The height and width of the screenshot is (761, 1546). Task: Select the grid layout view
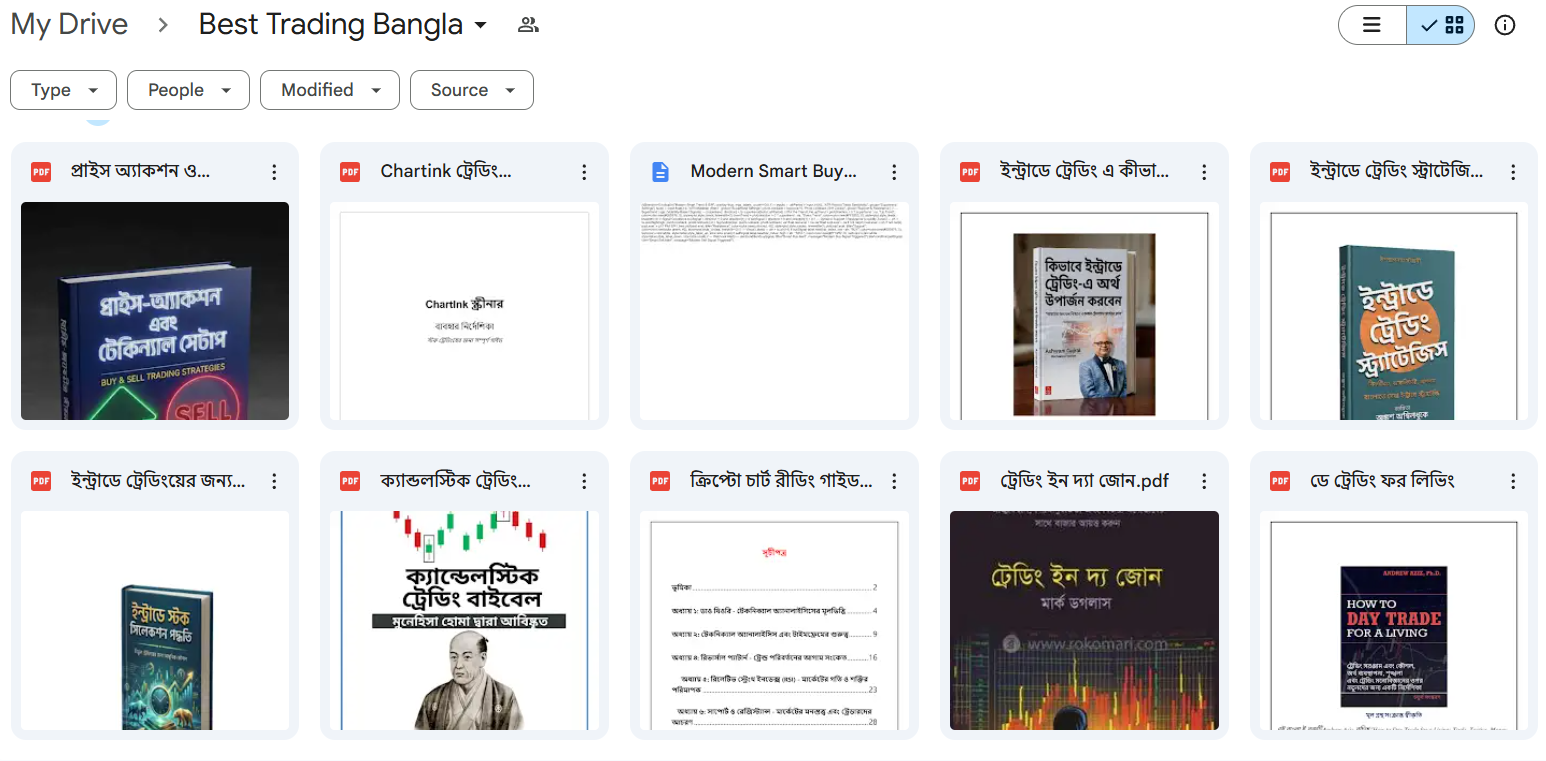click(x=1440, y=25)
